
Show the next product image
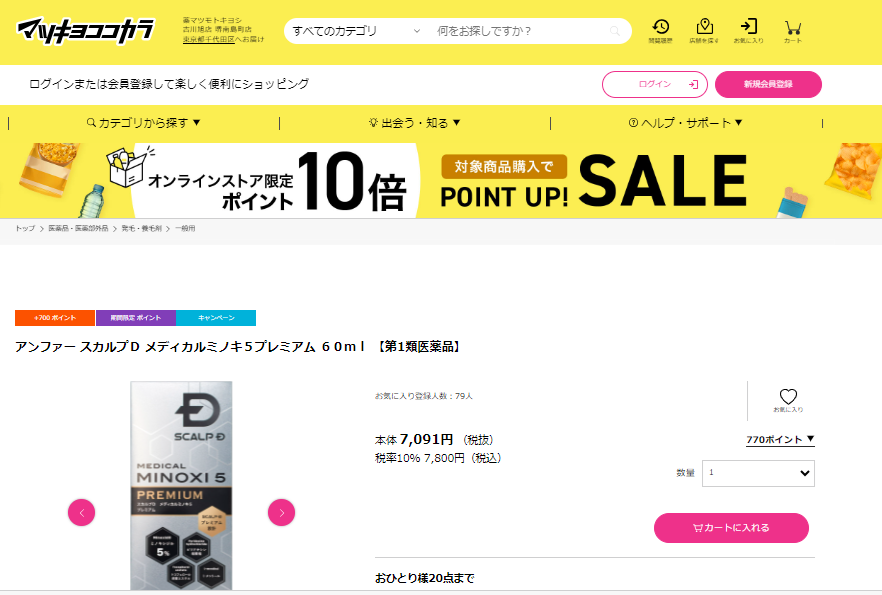point(281,512)
